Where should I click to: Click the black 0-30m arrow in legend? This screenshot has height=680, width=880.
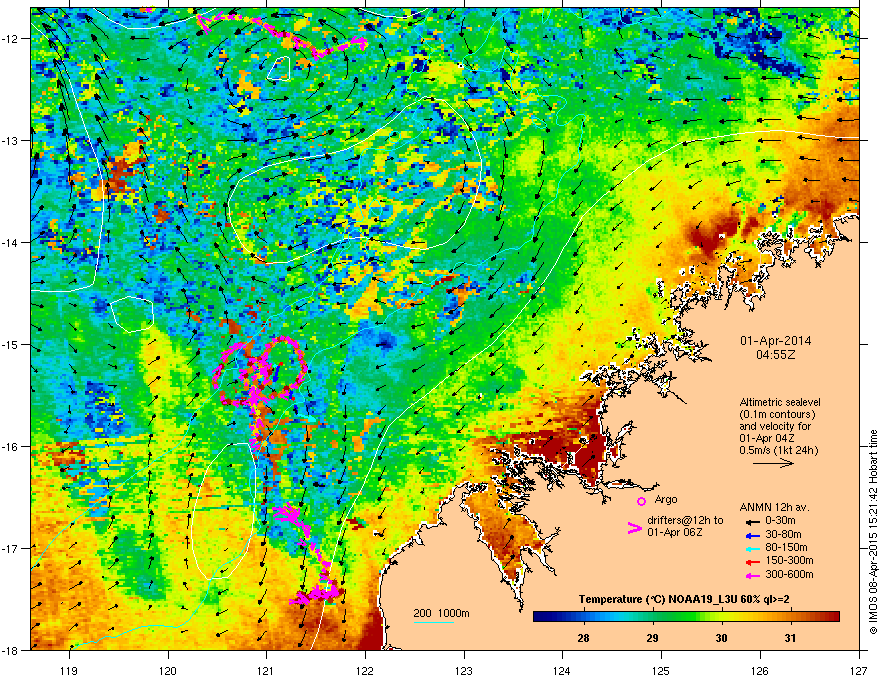coord(751,521)
